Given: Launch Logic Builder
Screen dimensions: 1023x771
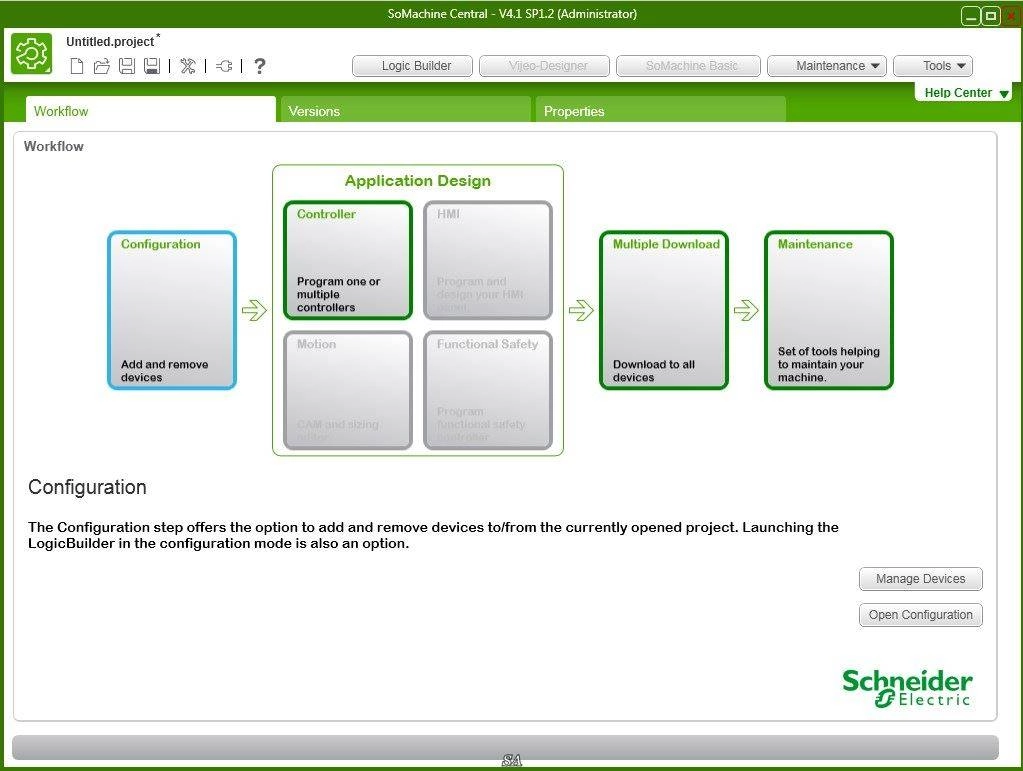Looking at the screenshot, I should pos(412,66).
